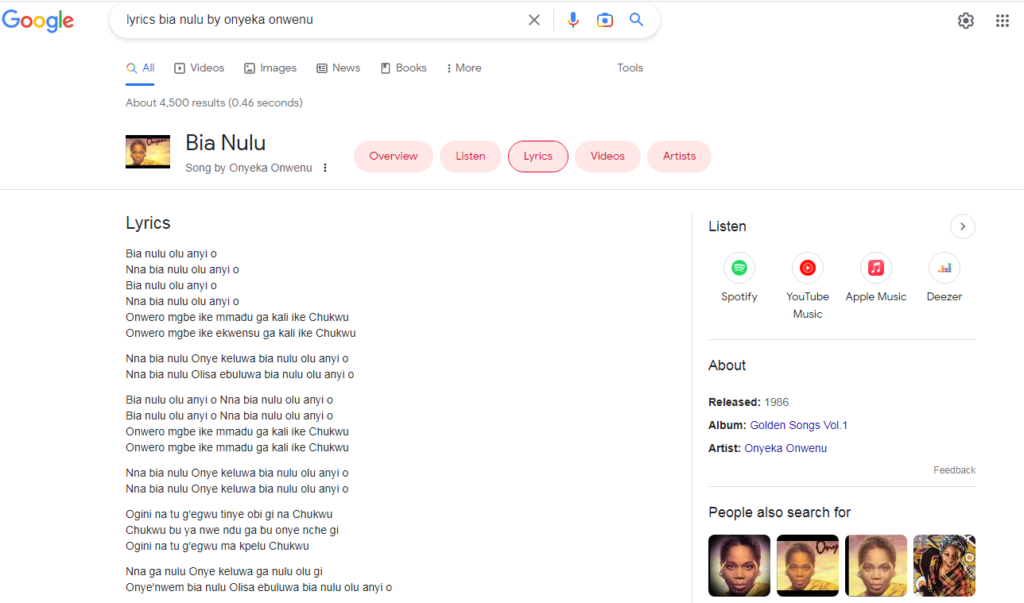Open second People also search for thumbnail
Screen dimensions: 1024x603
(807, 565)
